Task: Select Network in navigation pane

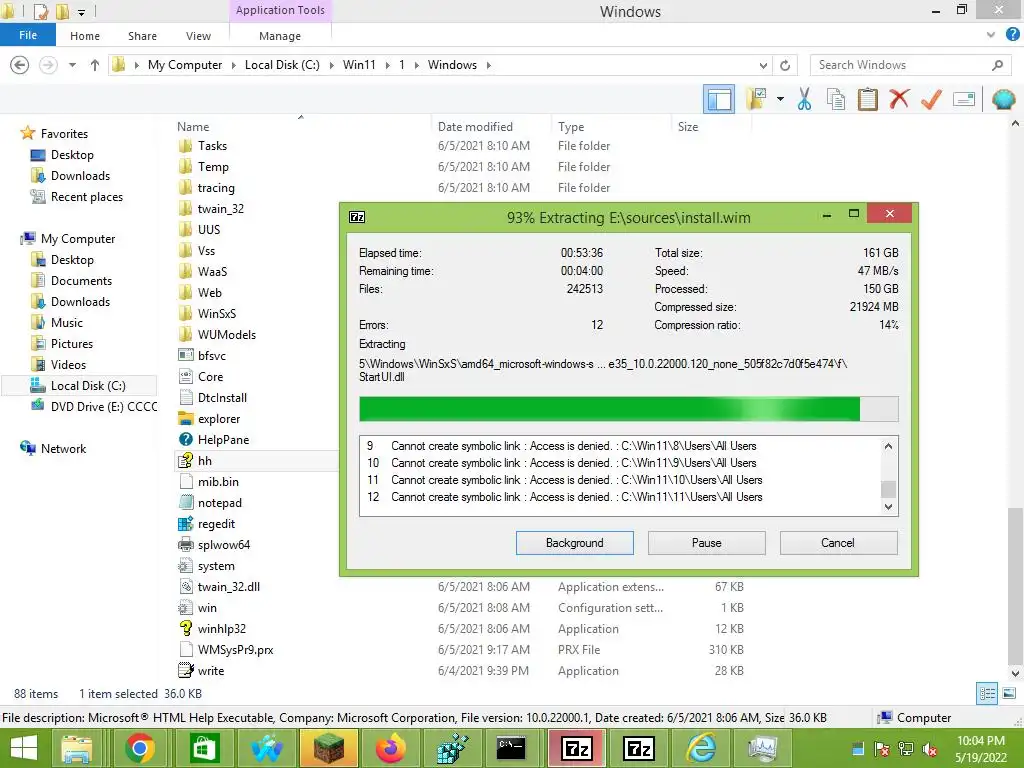Action: tap(63, 449)
